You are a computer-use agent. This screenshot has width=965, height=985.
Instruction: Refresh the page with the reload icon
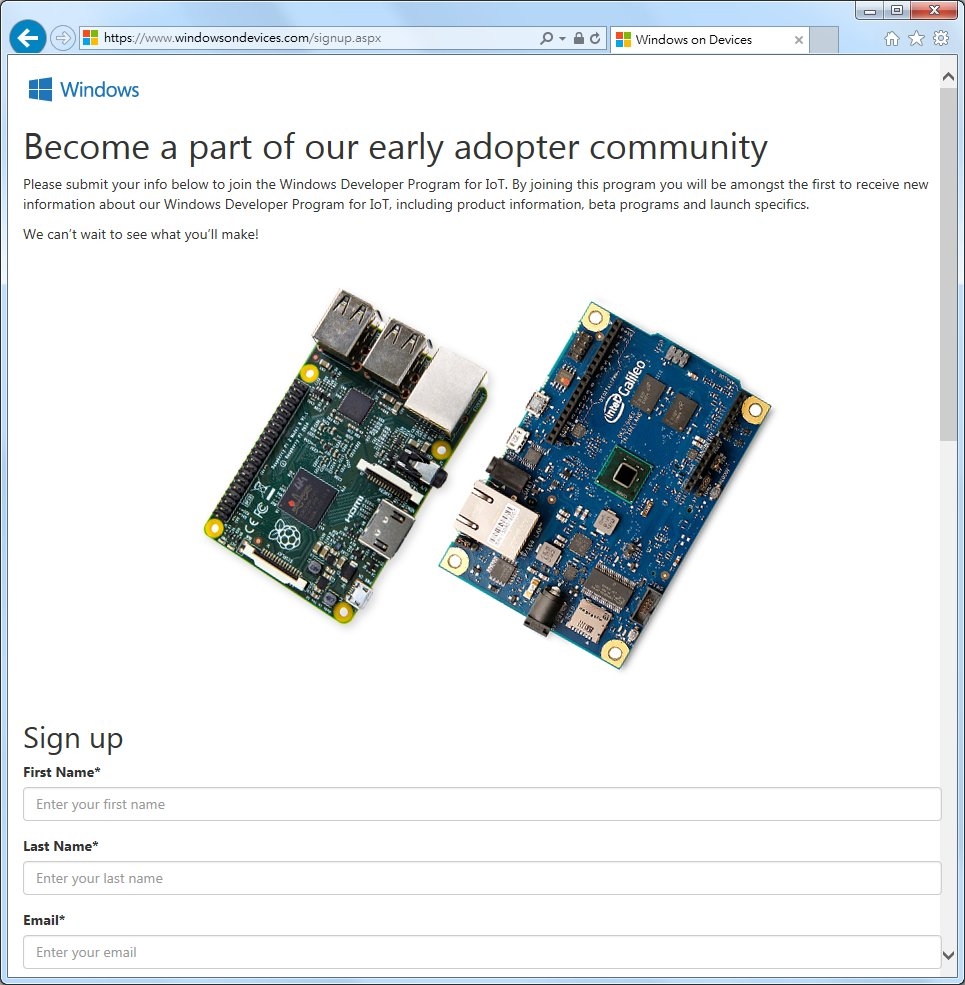pos(595,38)
